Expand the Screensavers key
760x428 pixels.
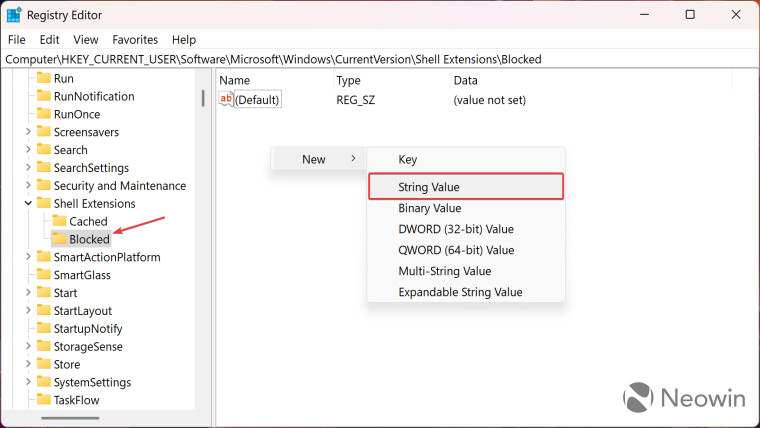(x=28, y=132)
